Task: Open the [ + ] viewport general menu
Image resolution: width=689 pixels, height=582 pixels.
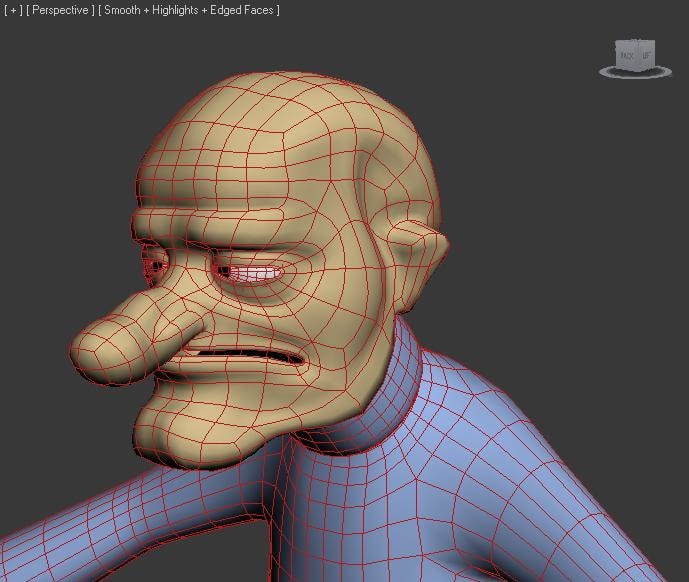Action: [x=13, y=10]
